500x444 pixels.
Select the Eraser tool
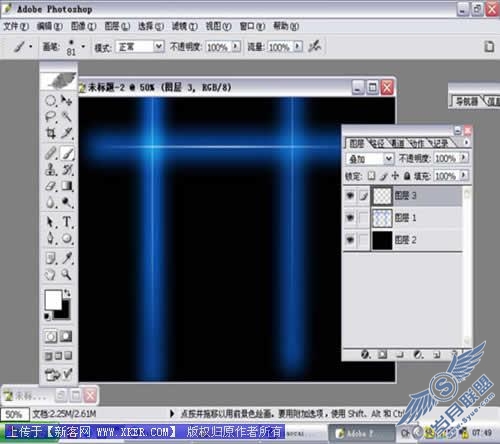tap(51, 186)
